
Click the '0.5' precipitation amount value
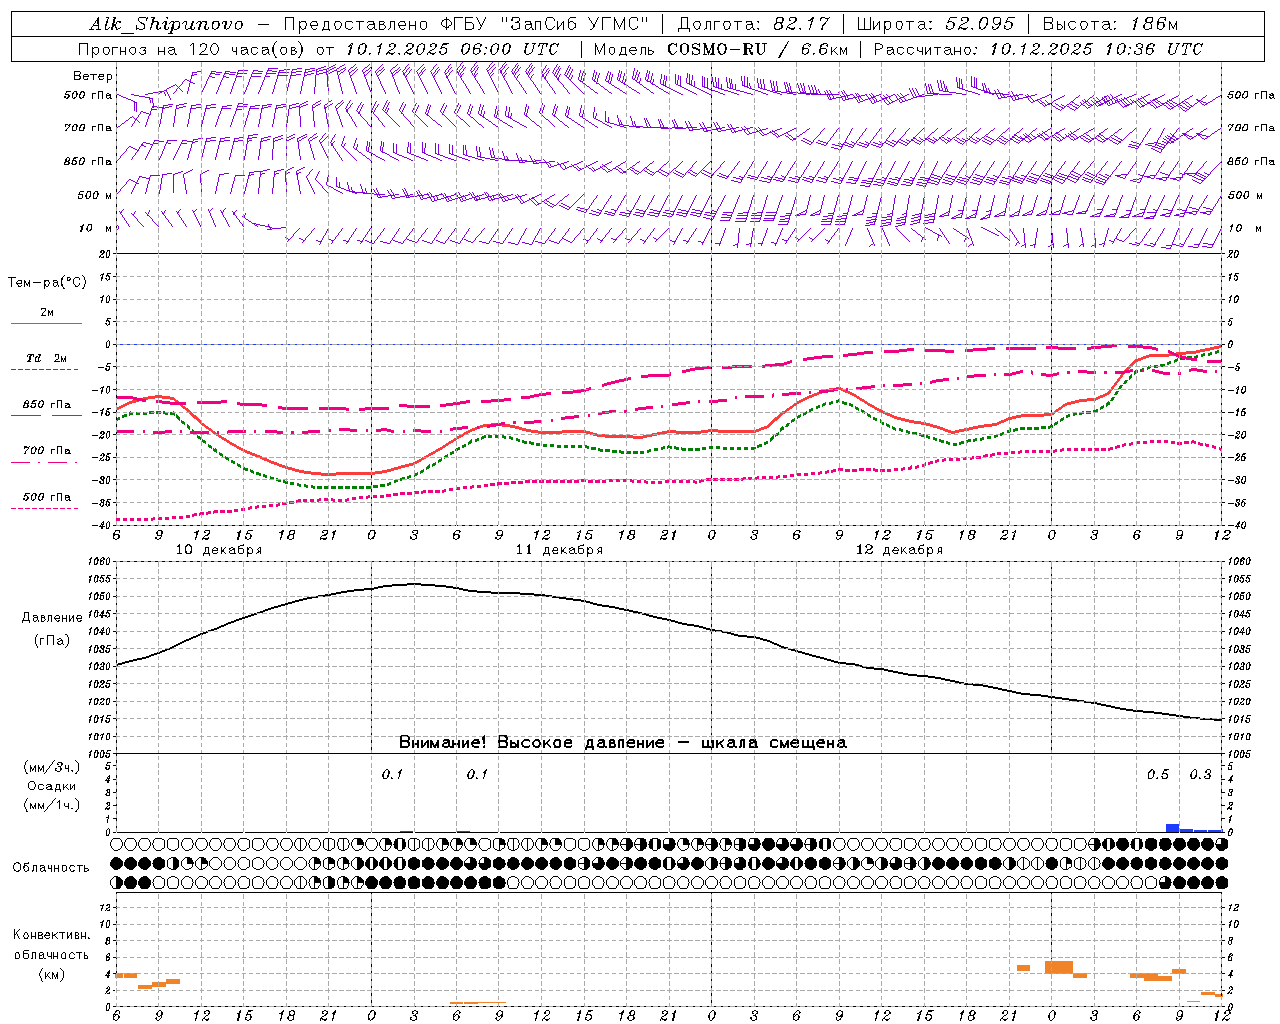pos(1157,775)
